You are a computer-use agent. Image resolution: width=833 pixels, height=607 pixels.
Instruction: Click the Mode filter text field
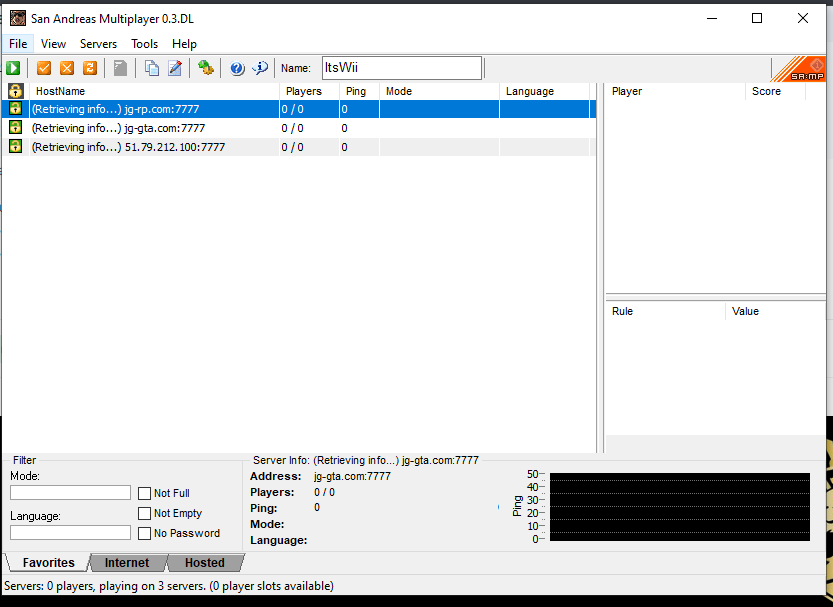tap(70, 492)
